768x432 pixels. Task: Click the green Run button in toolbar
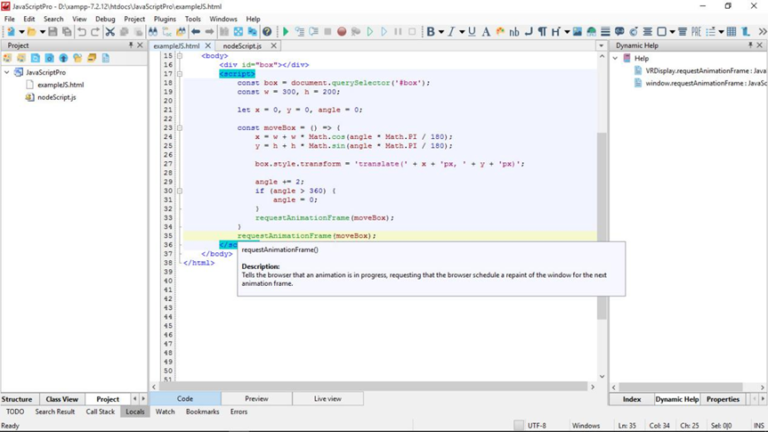coord(286,32)
